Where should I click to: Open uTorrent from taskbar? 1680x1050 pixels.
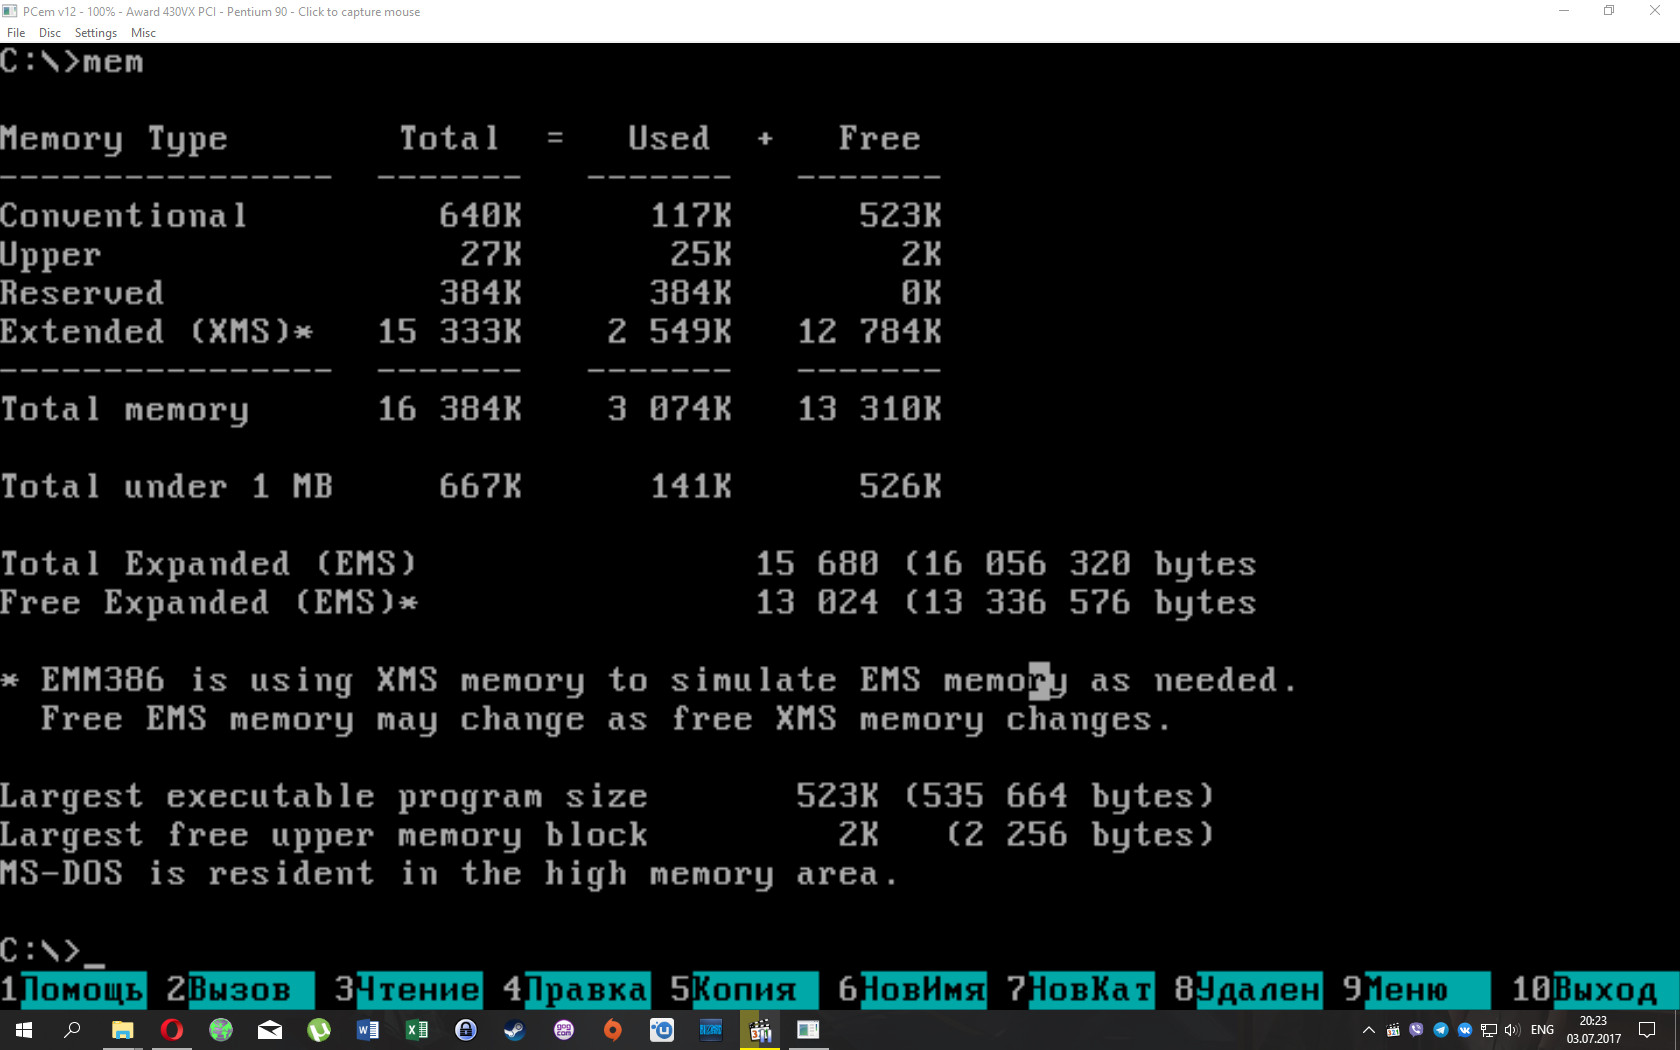tap(318, 1030)
